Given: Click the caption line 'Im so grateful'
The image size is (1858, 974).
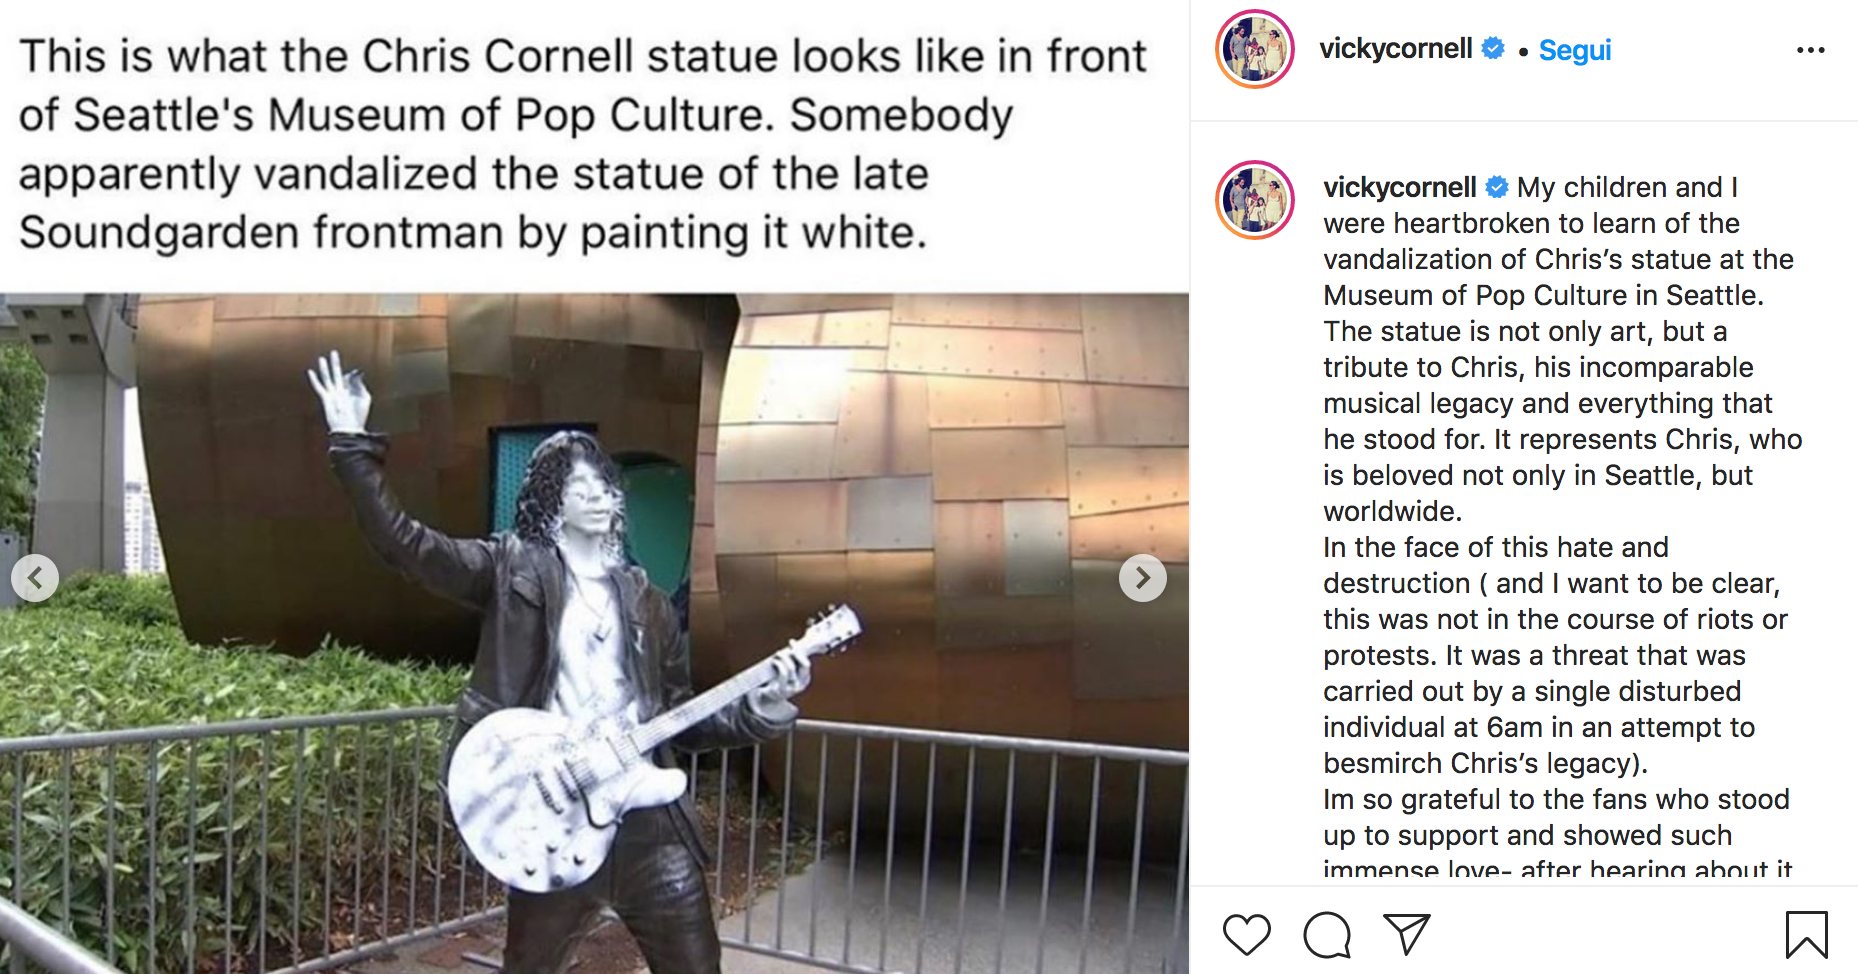Looking at the screenshot, I should point(1556,799).
